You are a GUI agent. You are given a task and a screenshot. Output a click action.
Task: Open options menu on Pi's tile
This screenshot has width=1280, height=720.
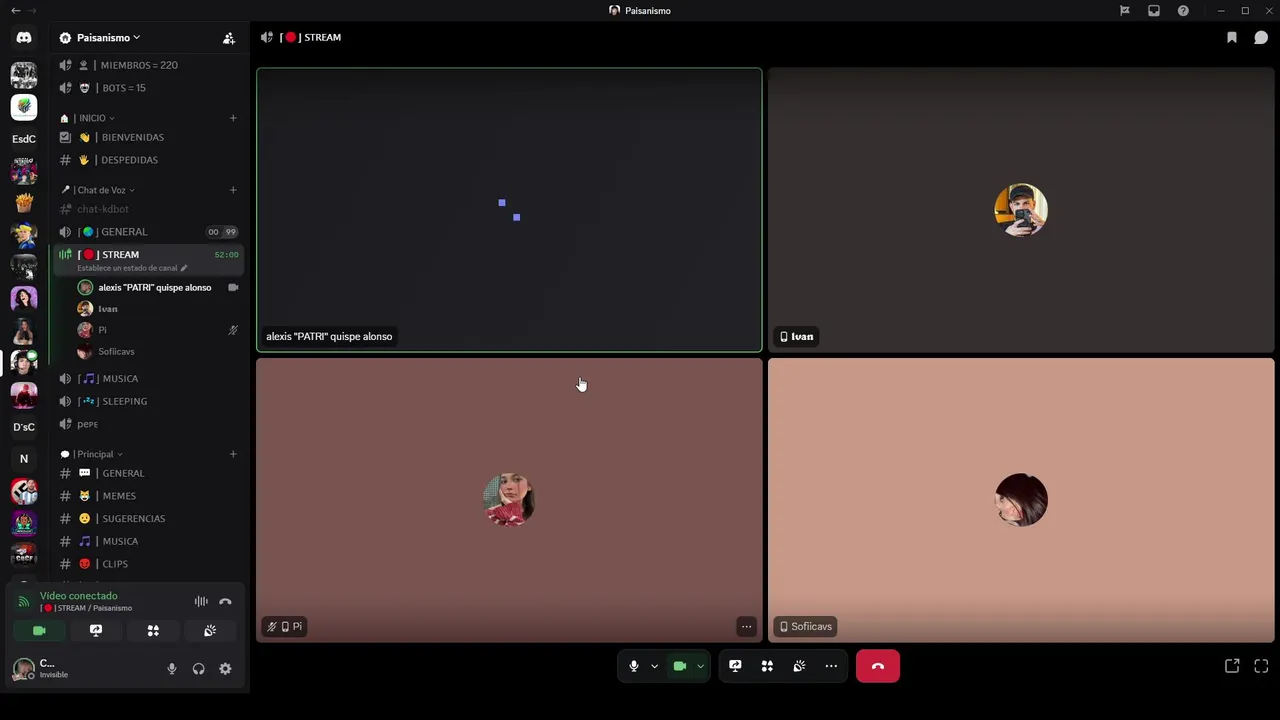[746, 627]
